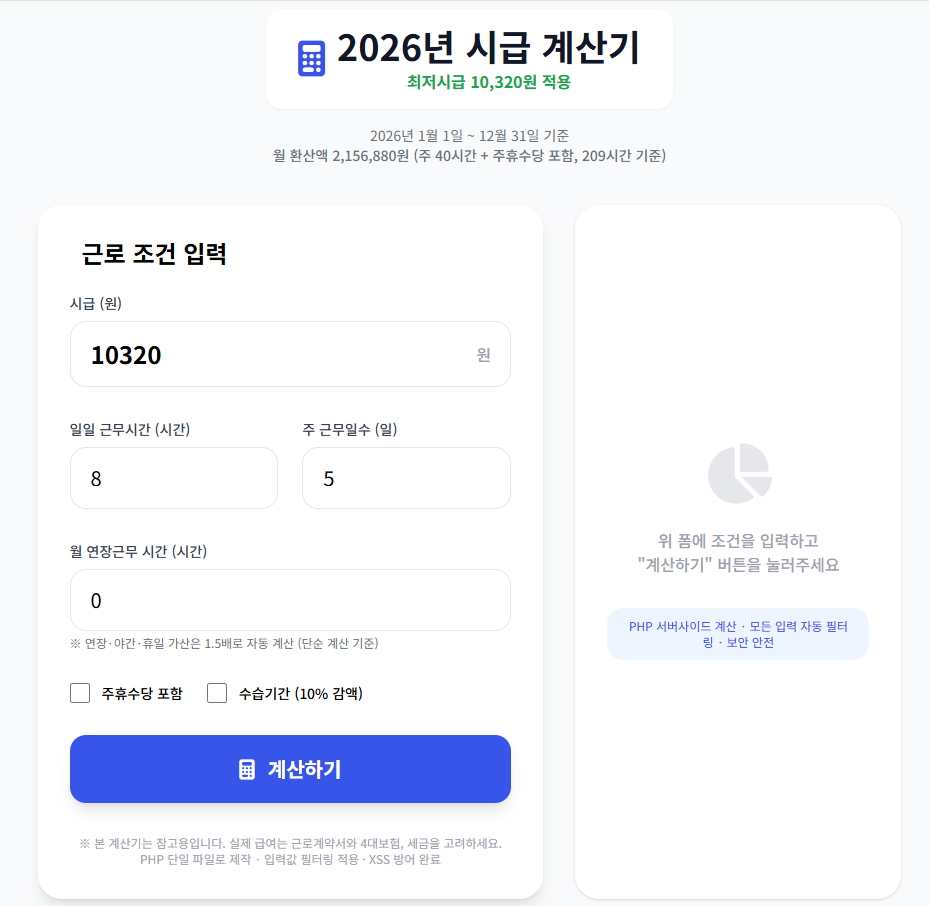Viewport: 929px width, 906px height.
Task: Tick the 수습기간 (10% 감액) checkbox
Action: click(217, 693)
